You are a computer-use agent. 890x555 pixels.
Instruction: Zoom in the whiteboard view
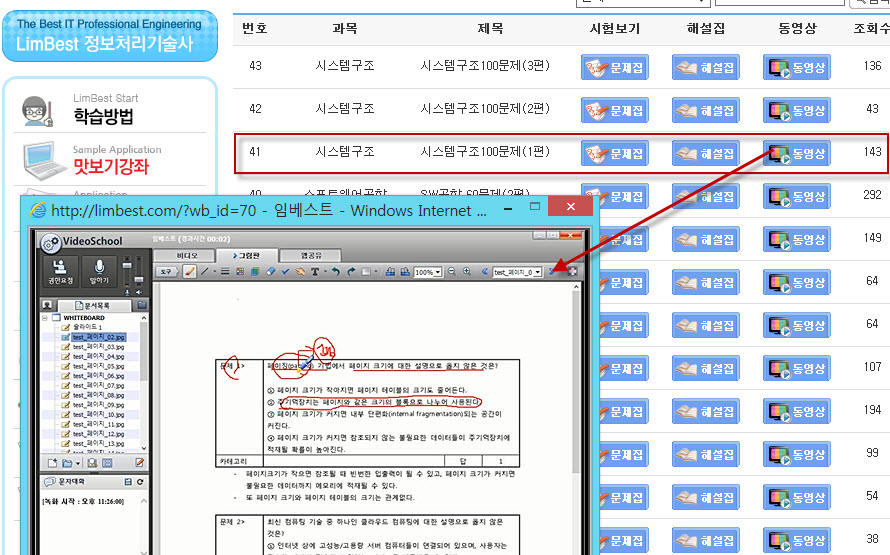coord(467,272)
